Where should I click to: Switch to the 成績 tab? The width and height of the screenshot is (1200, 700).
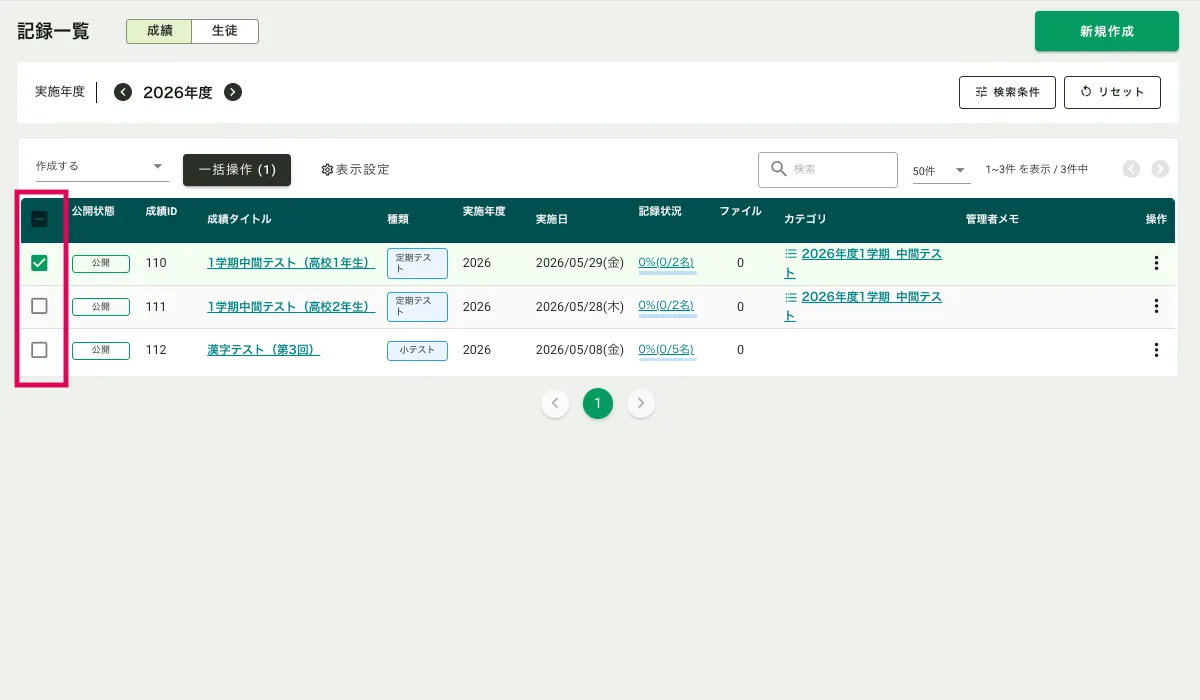[x=159, y=31]
